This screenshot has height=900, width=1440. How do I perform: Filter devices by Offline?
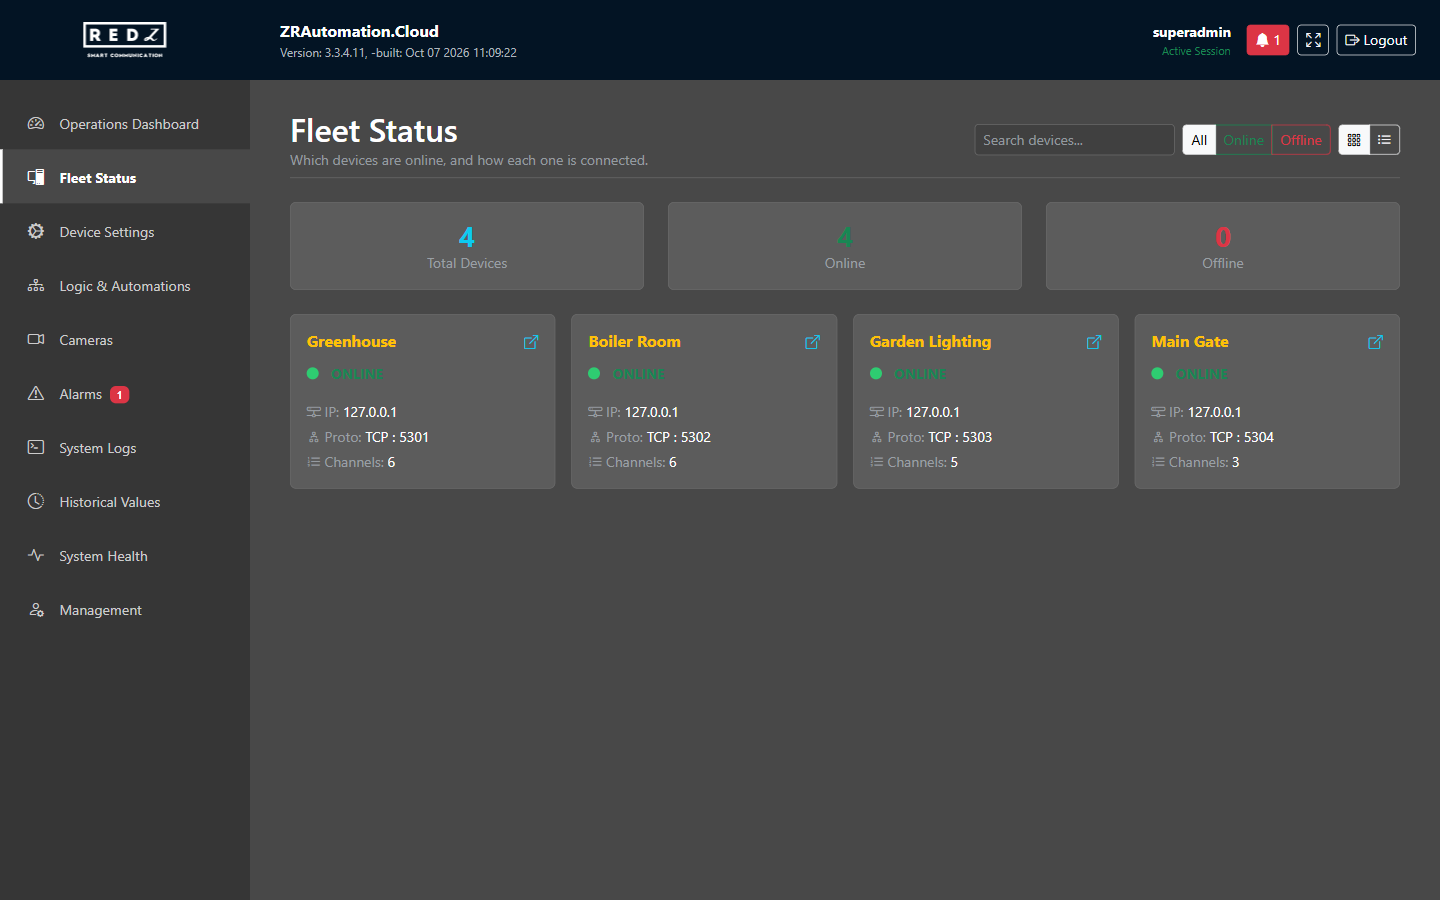pyautogui.click(x=1301, y=140)
